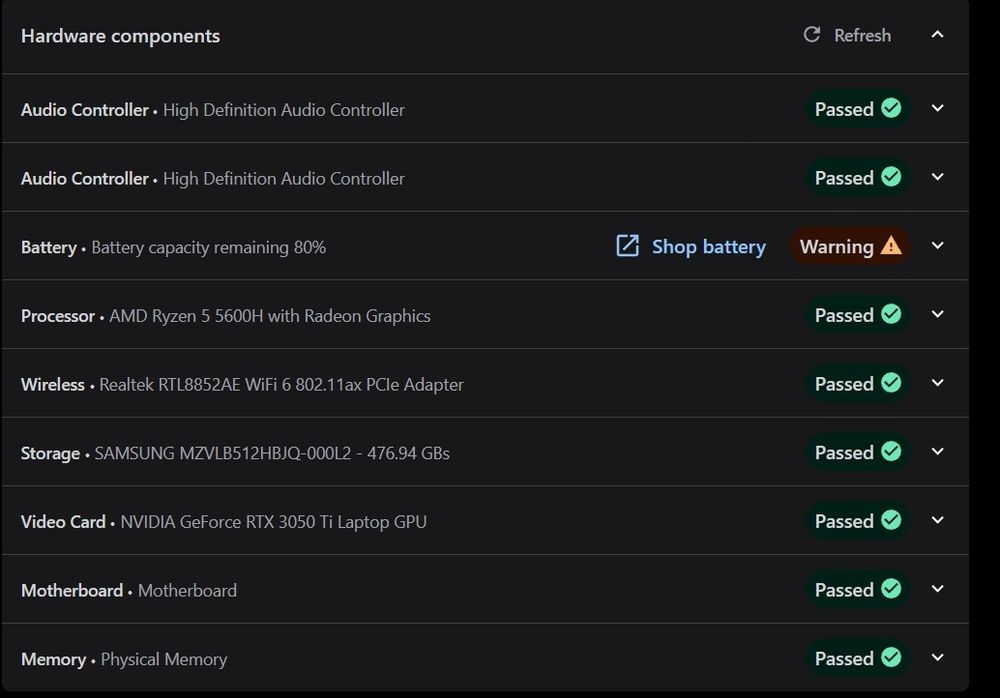1000x698 pixels.
Task: Click the Refresh button in the header
Action: [x=847, y=35]
